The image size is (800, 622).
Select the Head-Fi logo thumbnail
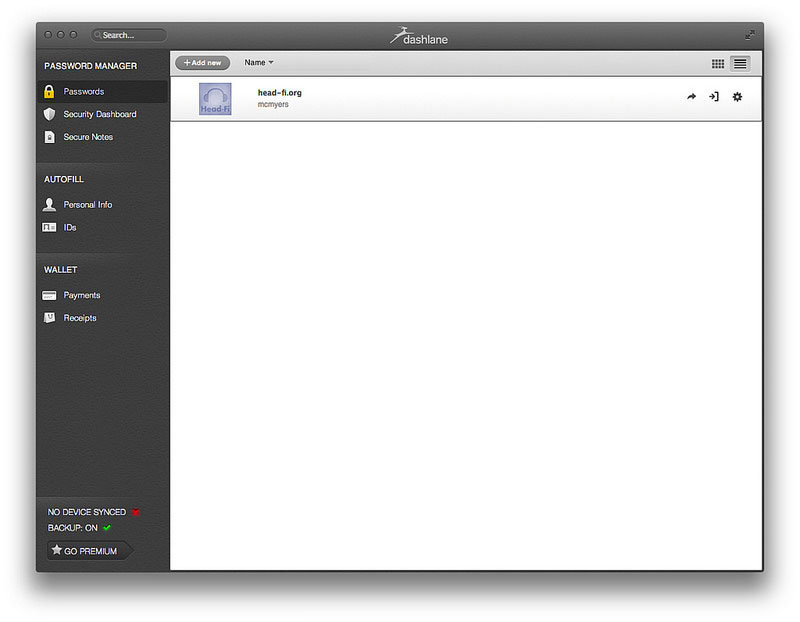point(215,99)
